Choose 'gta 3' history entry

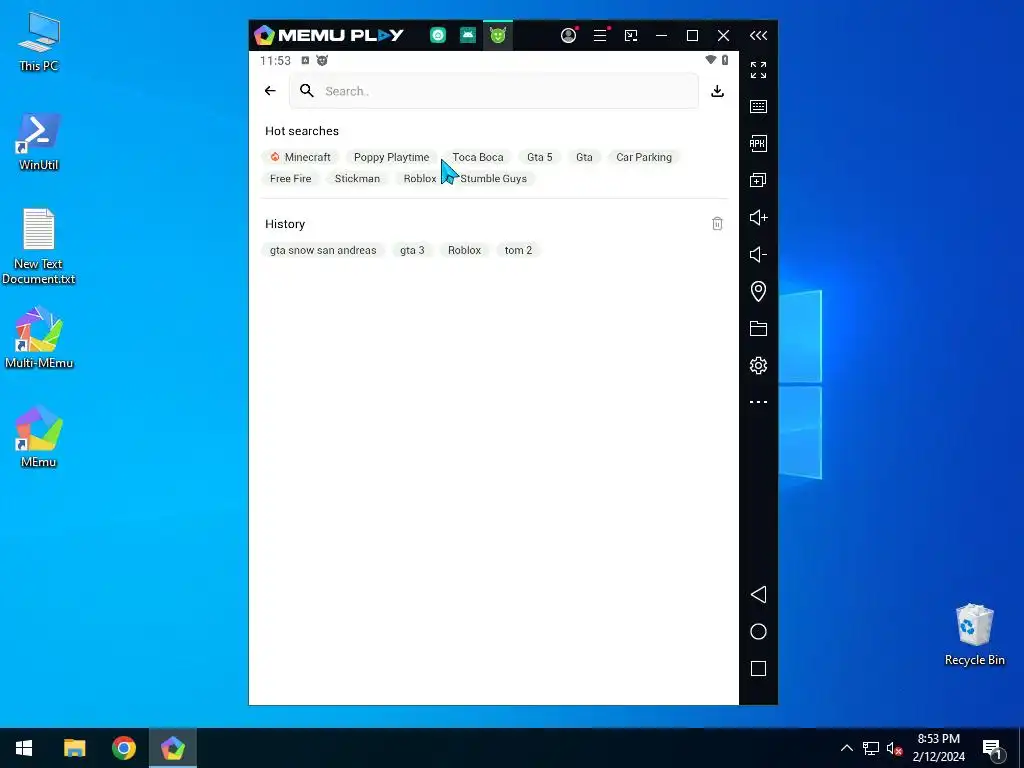tap(412, 250)
